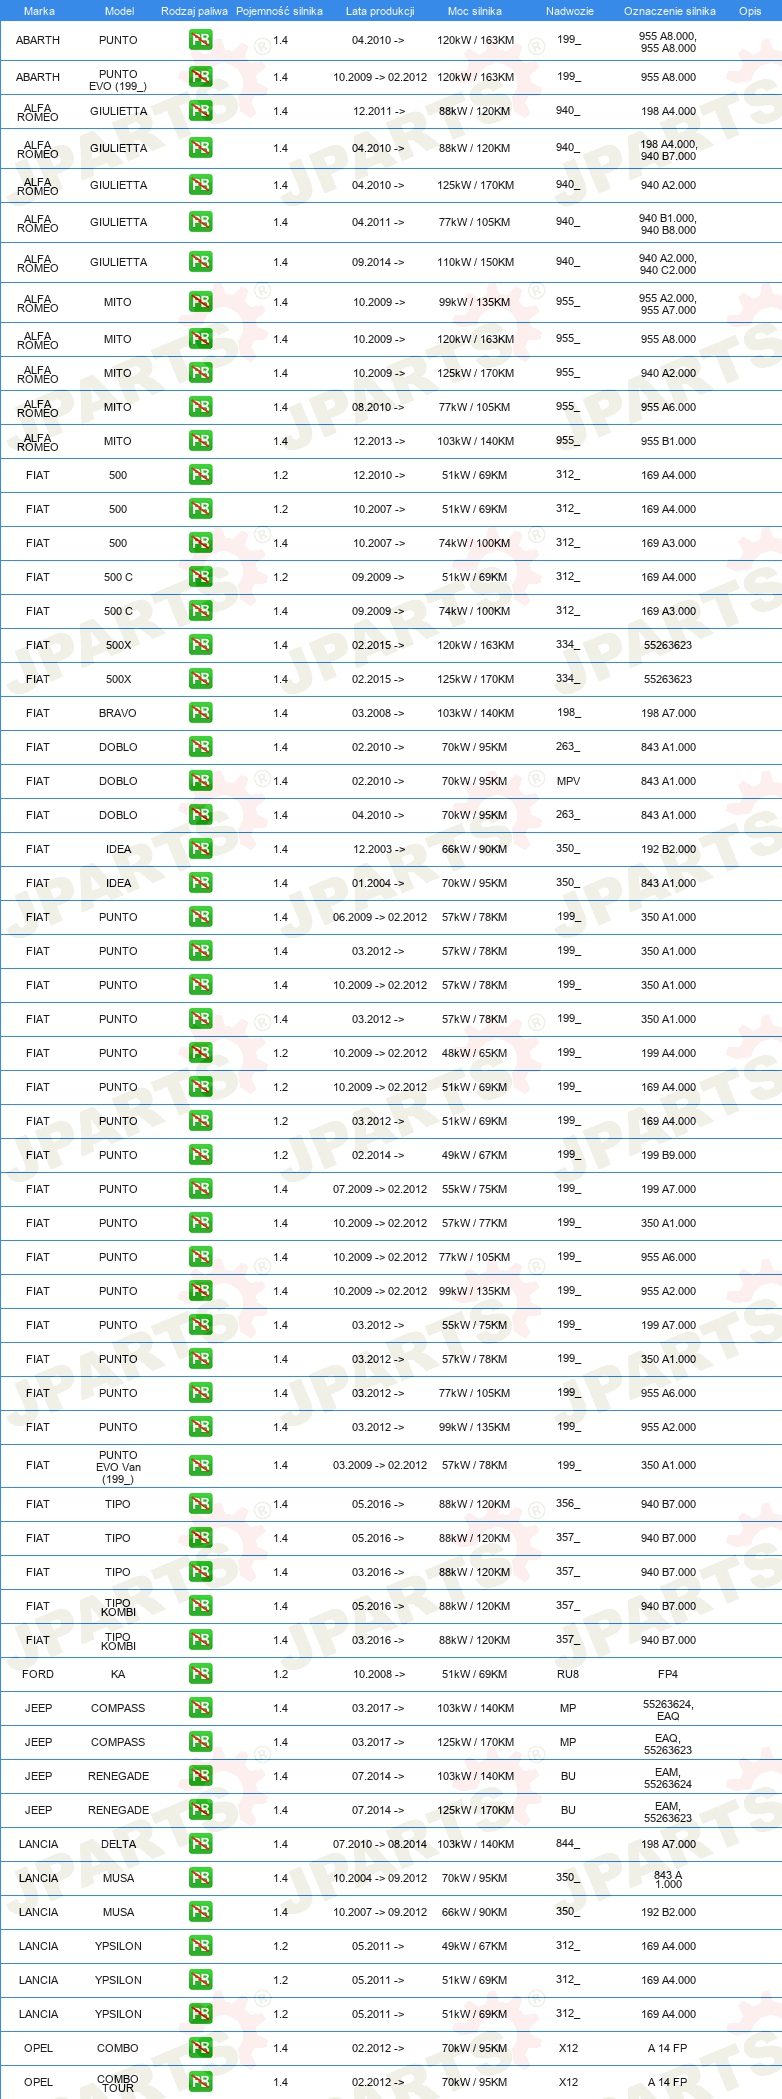The height and width of the screenshot is (2099, 782).
Task: Click the fuel icon for Fiat Idea 12.2003 row
Action: point(200,849)
